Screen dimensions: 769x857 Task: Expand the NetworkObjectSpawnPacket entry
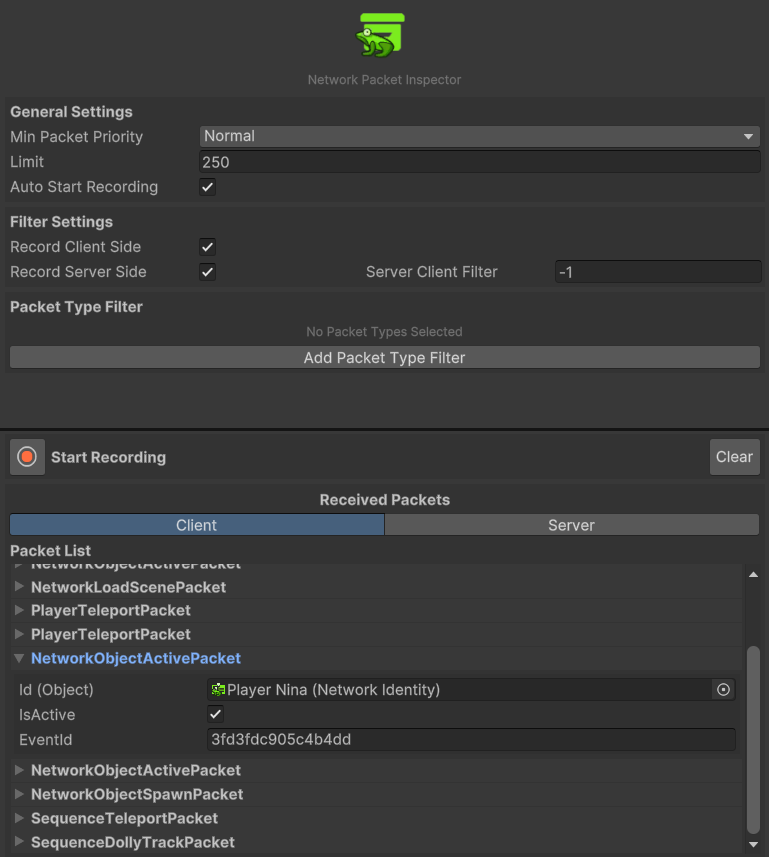point(19,794)
